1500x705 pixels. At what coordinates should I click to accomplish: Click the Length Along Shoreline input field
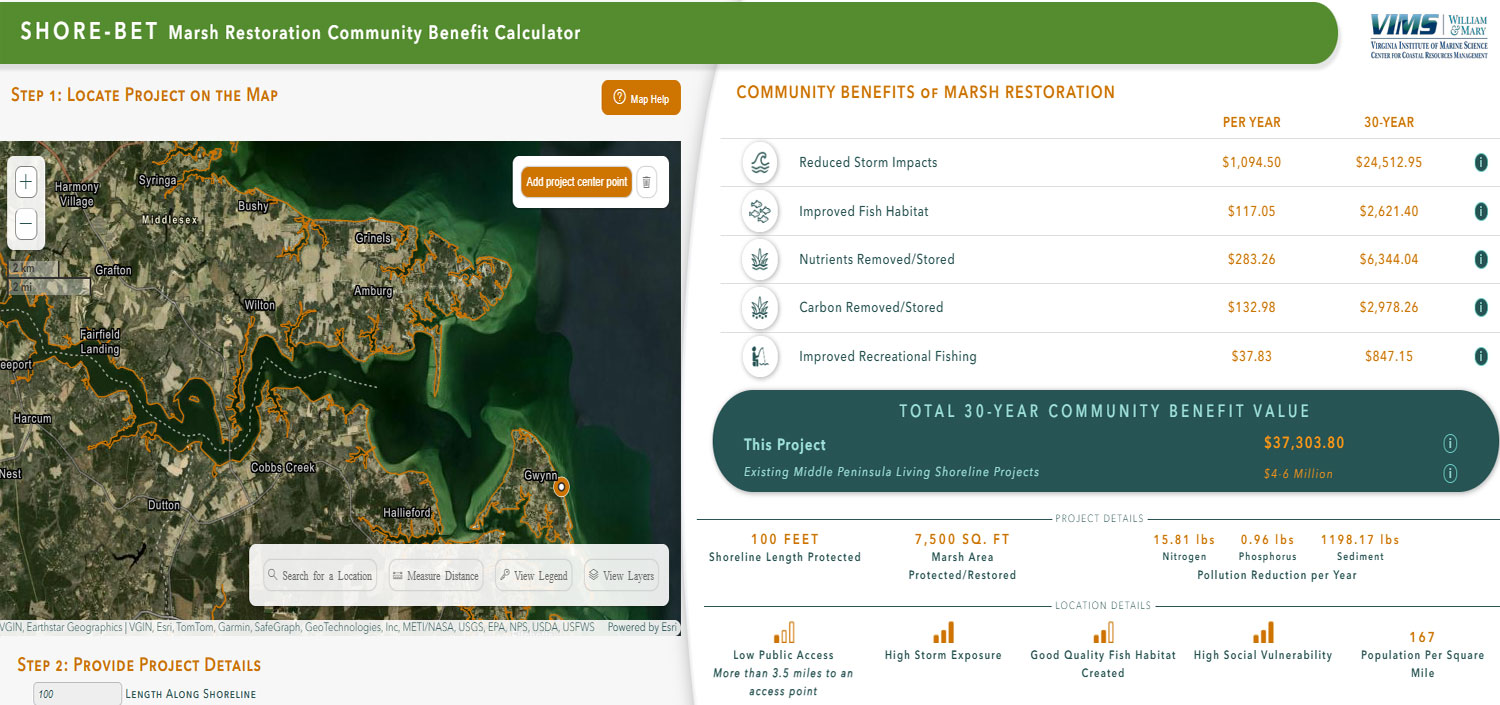(x=77, y=694)
